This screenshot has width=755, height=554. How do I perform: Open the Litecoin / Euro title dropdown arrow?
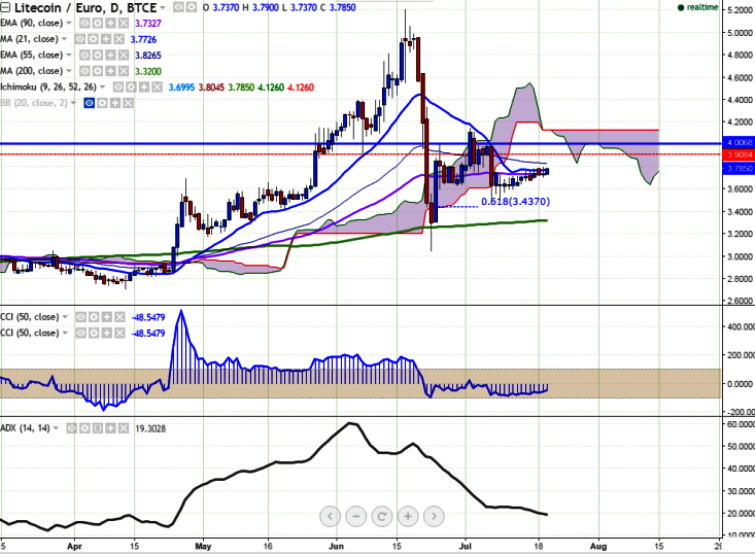[x=163, y=8]
